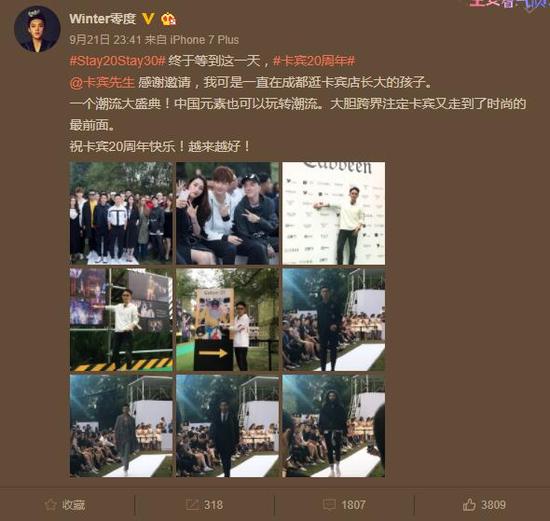Image resolution: width=550 pixels, height=521 pixels.
Task: Open the thumbnail with yellow-black hazard stripes
Action: coord(121,320)
